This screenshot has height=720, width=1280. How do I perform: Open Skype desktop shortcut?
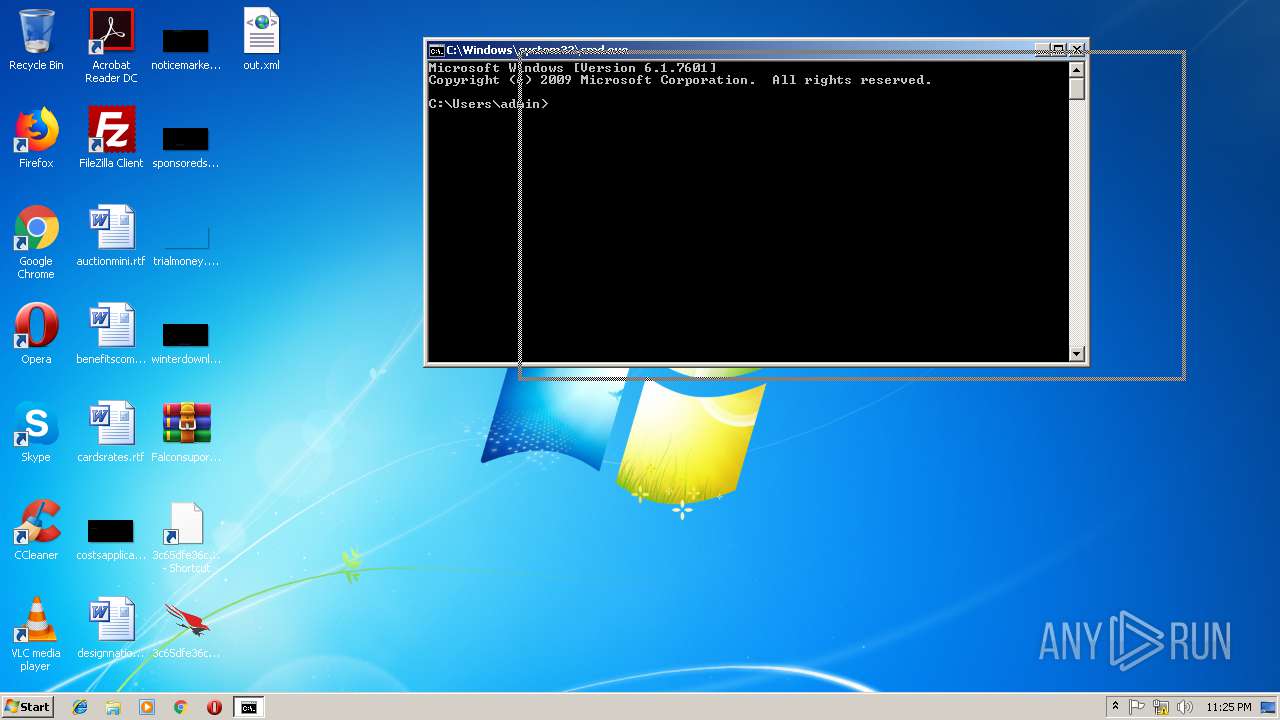[x=36, y=432]
